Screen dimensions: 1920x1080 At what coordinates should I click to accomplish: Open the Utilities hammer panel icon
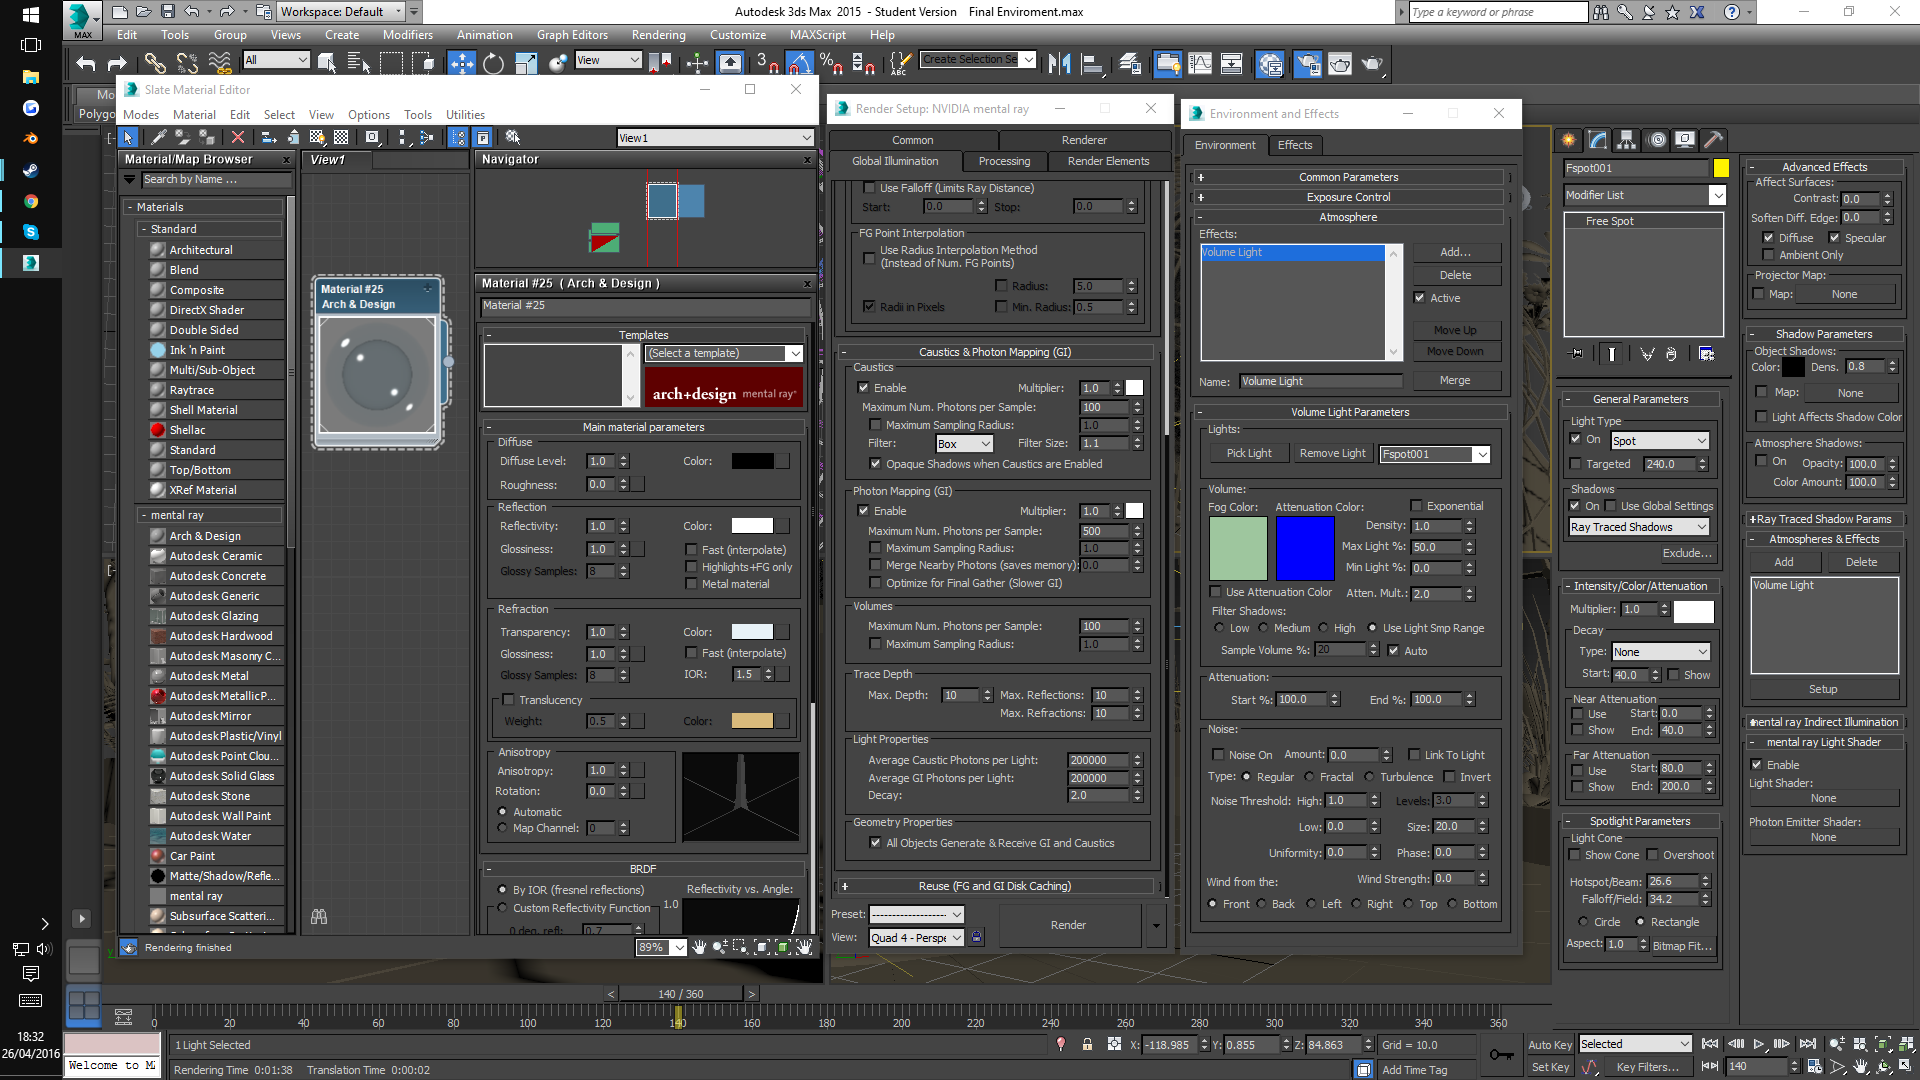[1714, 140]
